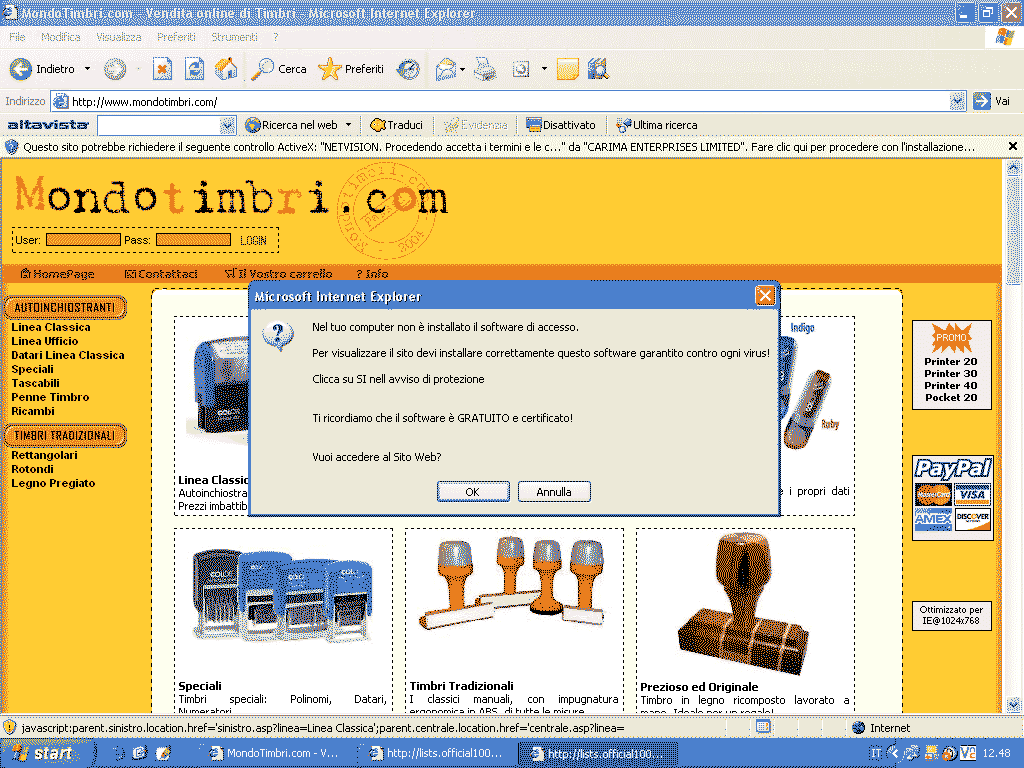Click the PayPal payment logo
The image size is (1024, 768).
pos(953,468)
